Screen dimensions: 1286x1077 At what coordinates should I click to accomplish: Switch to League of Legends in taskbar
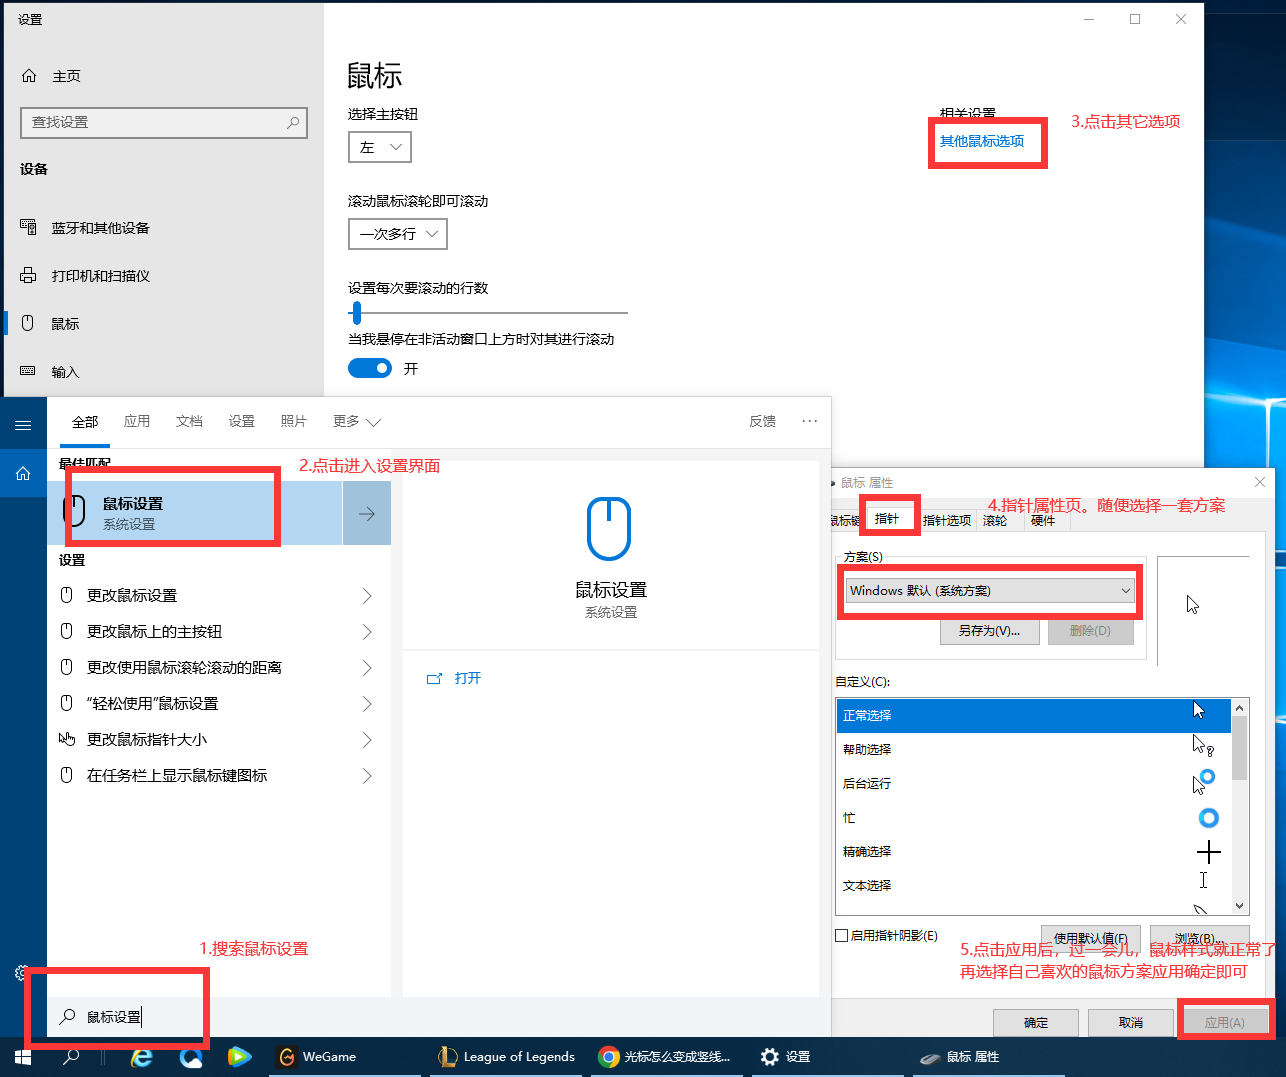click(x=507, y=1057)
